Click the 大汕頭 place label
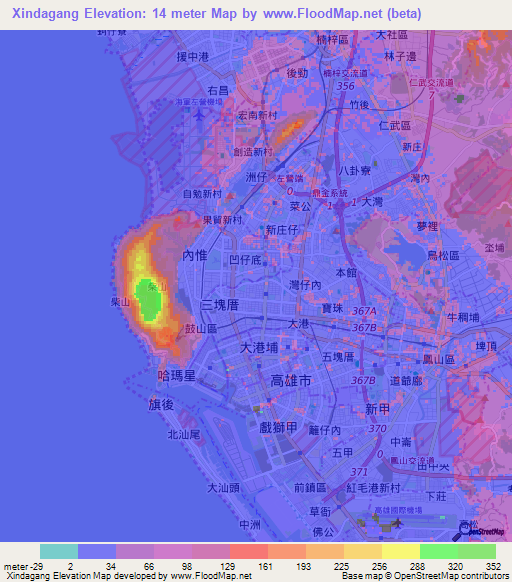 click(x=224, y=487)
